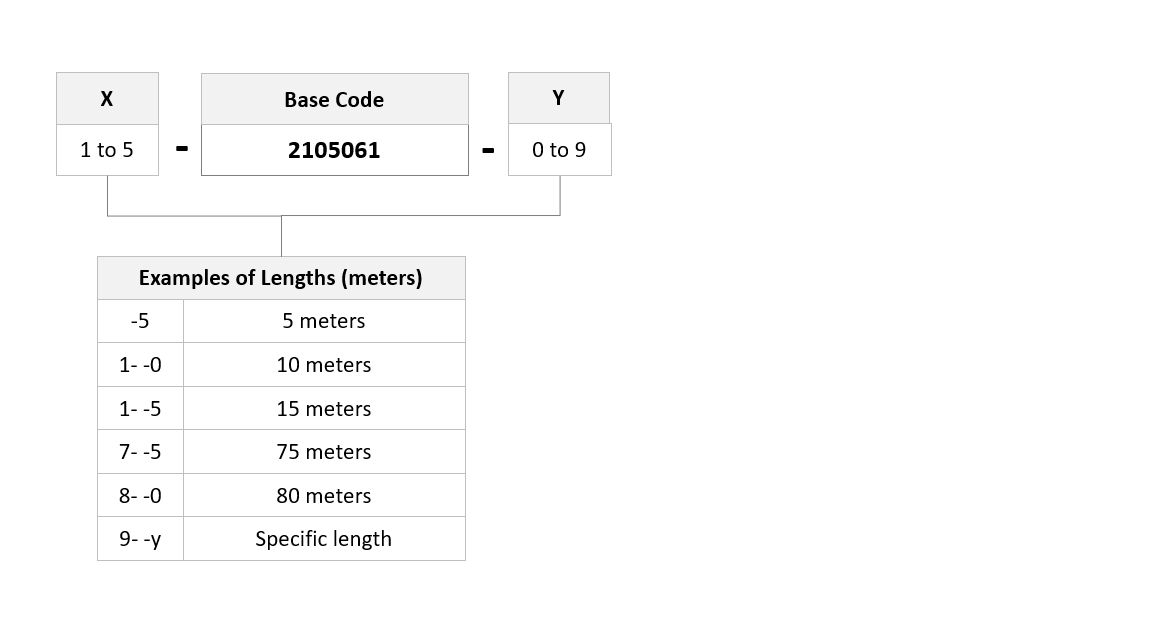Click the '80 meters' cell
This screenshot has height=622, width=1174.
coord(324,495)
